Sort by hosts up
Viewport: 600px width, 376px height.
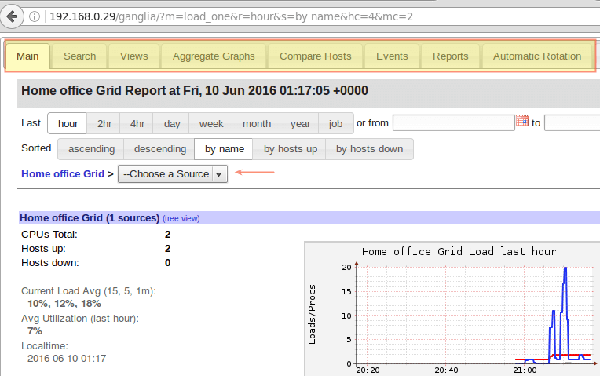tap(290, 149)
